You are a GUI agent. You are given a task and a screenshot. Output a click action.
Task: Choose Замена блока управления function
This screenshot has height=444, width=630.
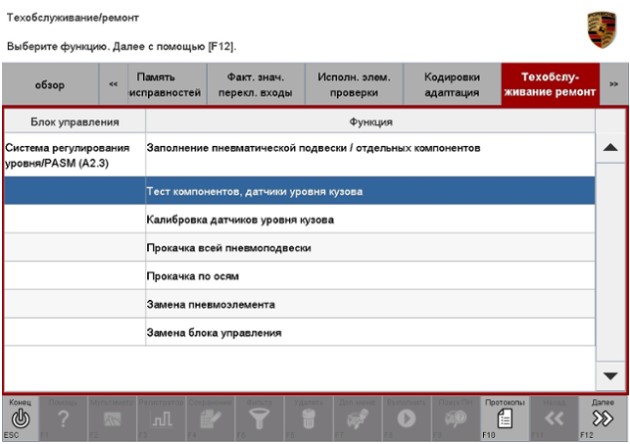(214, 331)
